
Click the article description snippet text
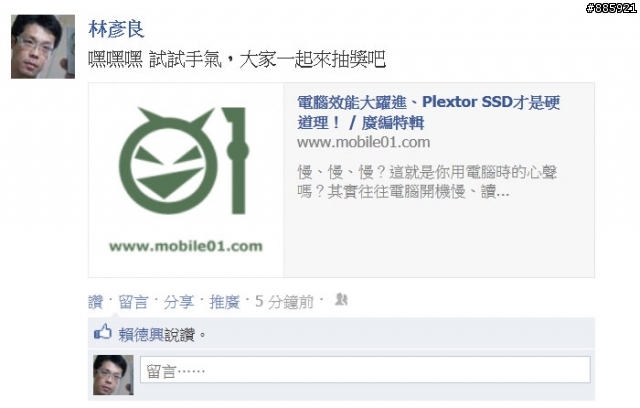tap(427, 182)
